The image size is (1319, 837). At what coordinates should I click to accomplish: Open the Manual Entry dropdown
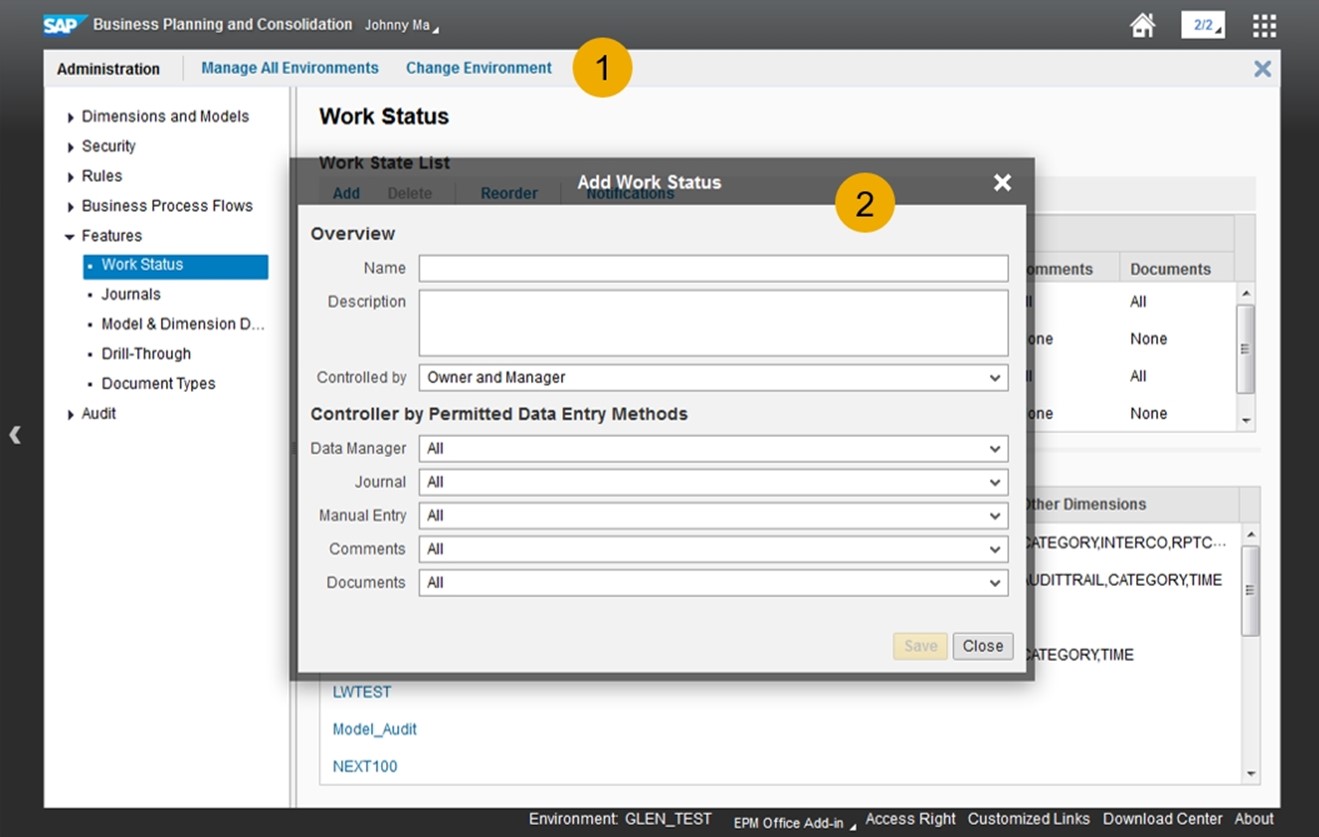tap(713, 516)
